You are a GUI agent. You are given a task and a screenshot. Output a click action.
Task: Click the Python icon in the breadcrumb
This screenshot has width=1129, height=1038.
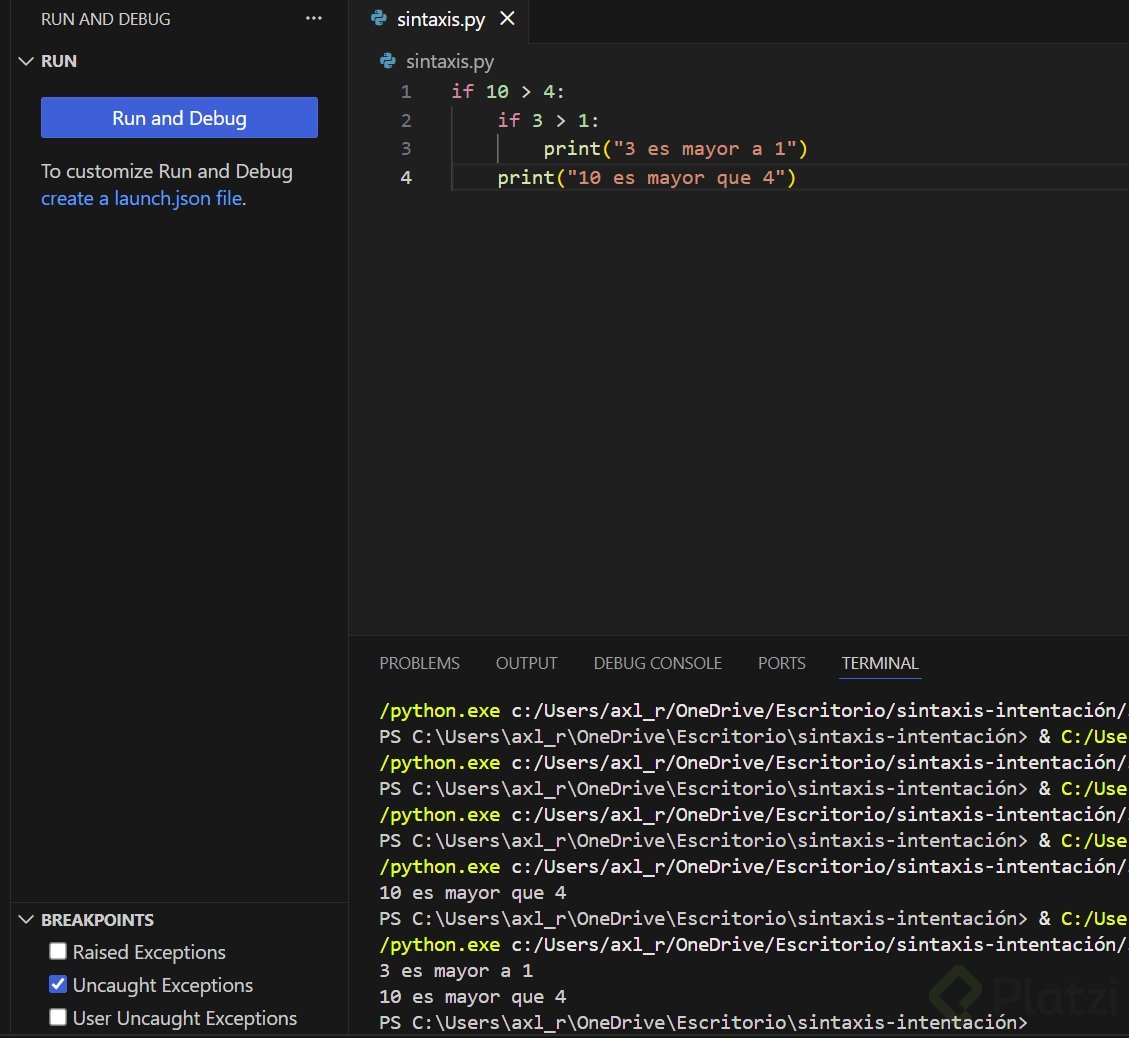pos(388,62)
